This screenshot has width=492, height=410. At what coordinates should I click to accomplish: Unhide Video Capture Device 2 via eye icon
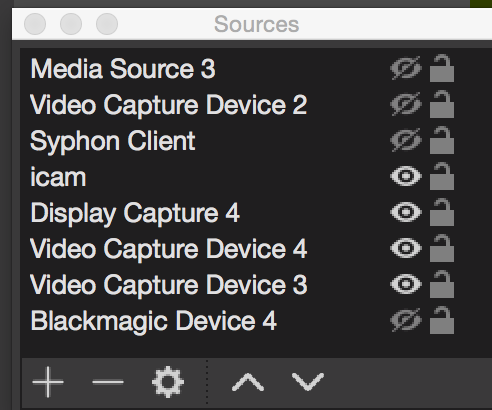[406, 105]
